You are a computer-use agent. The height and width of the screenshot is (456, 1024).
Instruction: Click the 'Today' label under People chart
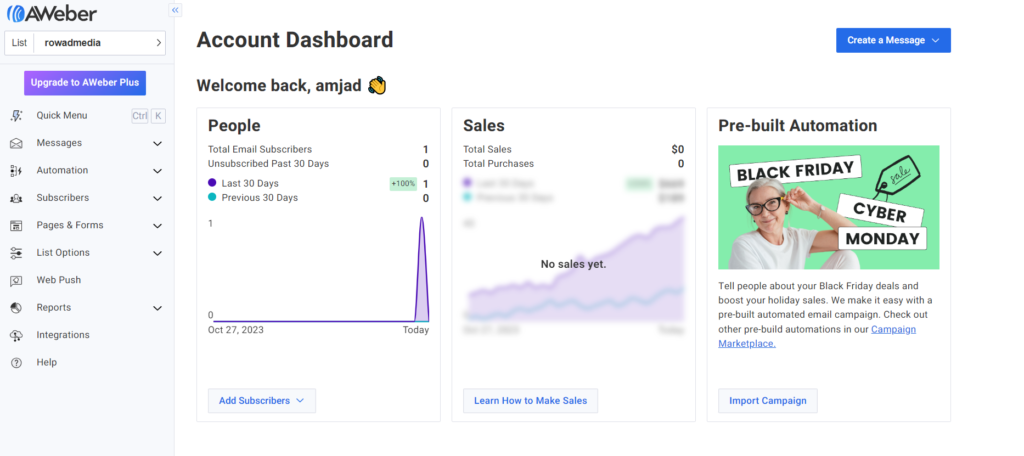415,330
